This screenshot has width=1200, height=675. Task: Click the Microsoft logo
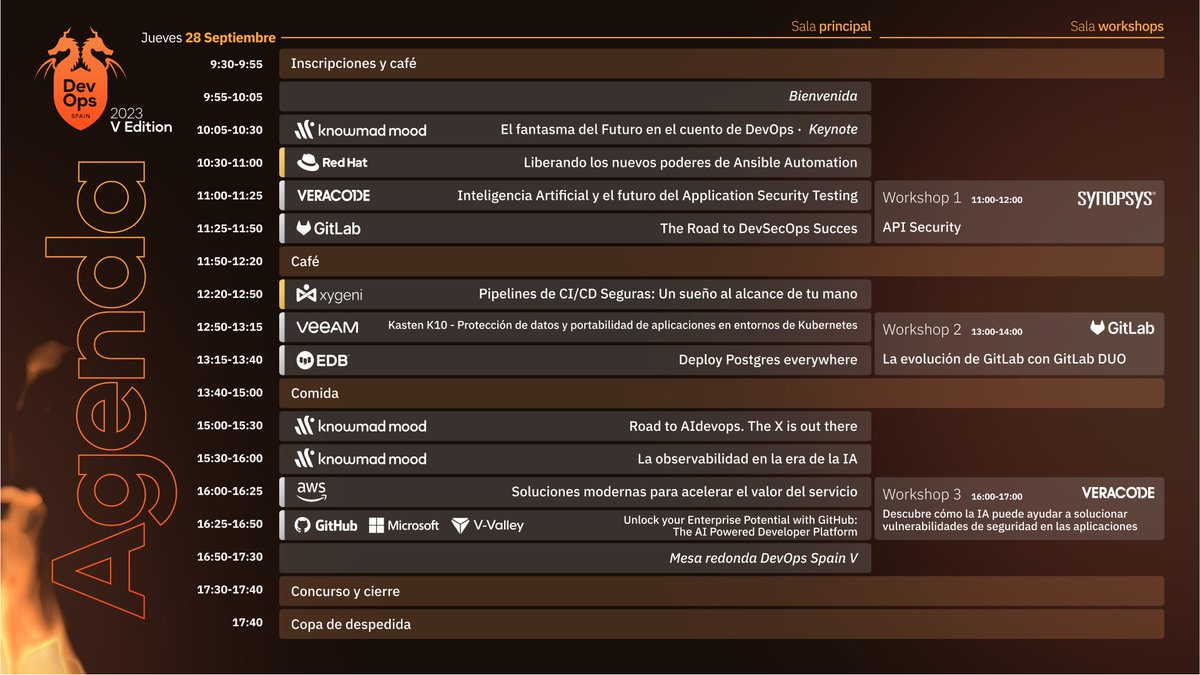click(404, 525)
